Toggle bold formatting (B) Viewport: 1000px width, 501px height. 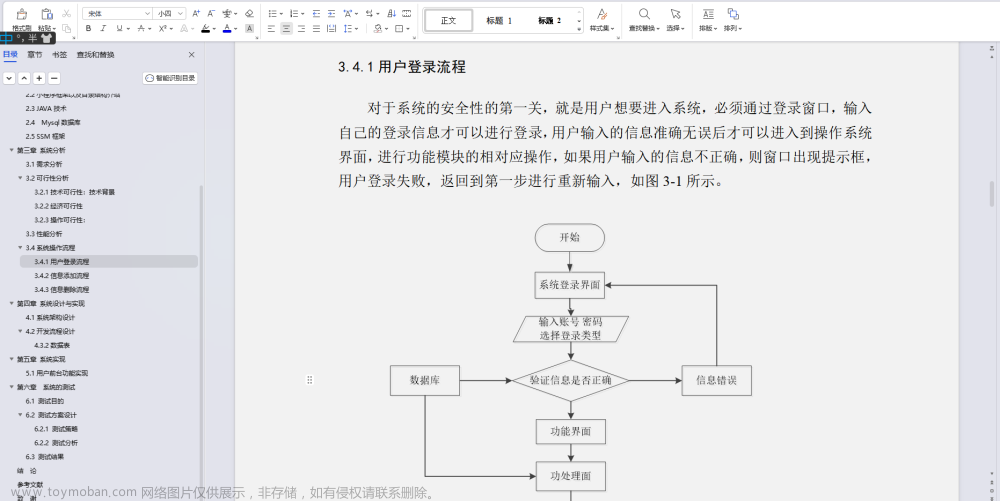pos(88,28)
